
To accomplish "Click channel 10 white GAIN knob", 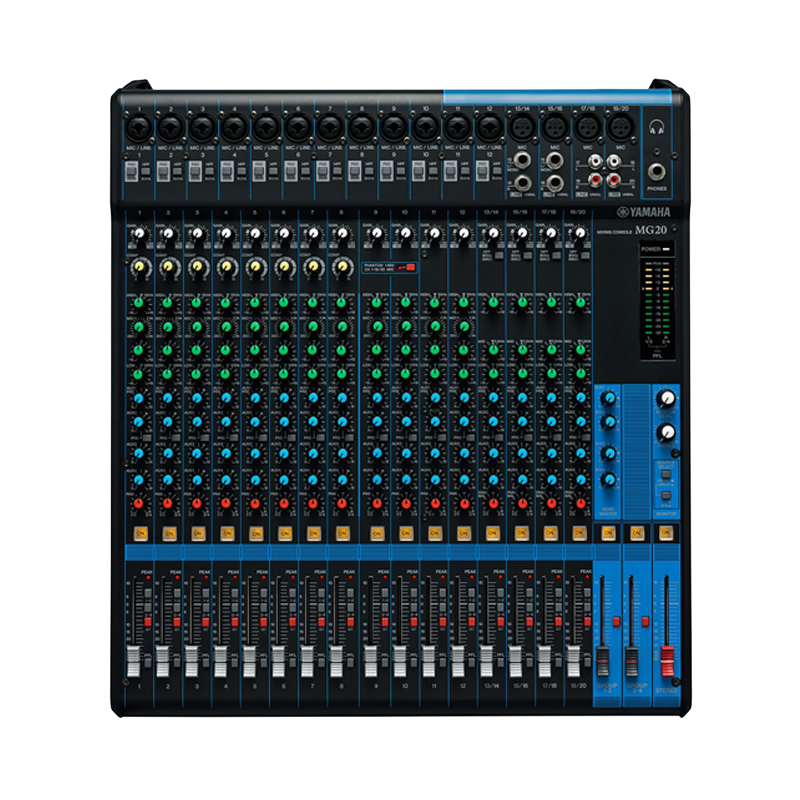I will tap(406, 234).
